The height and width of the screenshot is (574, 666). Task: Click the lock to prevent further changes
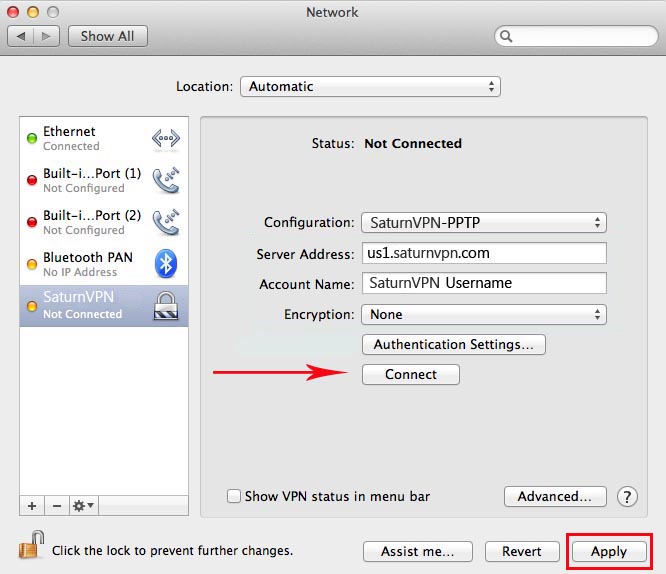click(x=32, y=545)
